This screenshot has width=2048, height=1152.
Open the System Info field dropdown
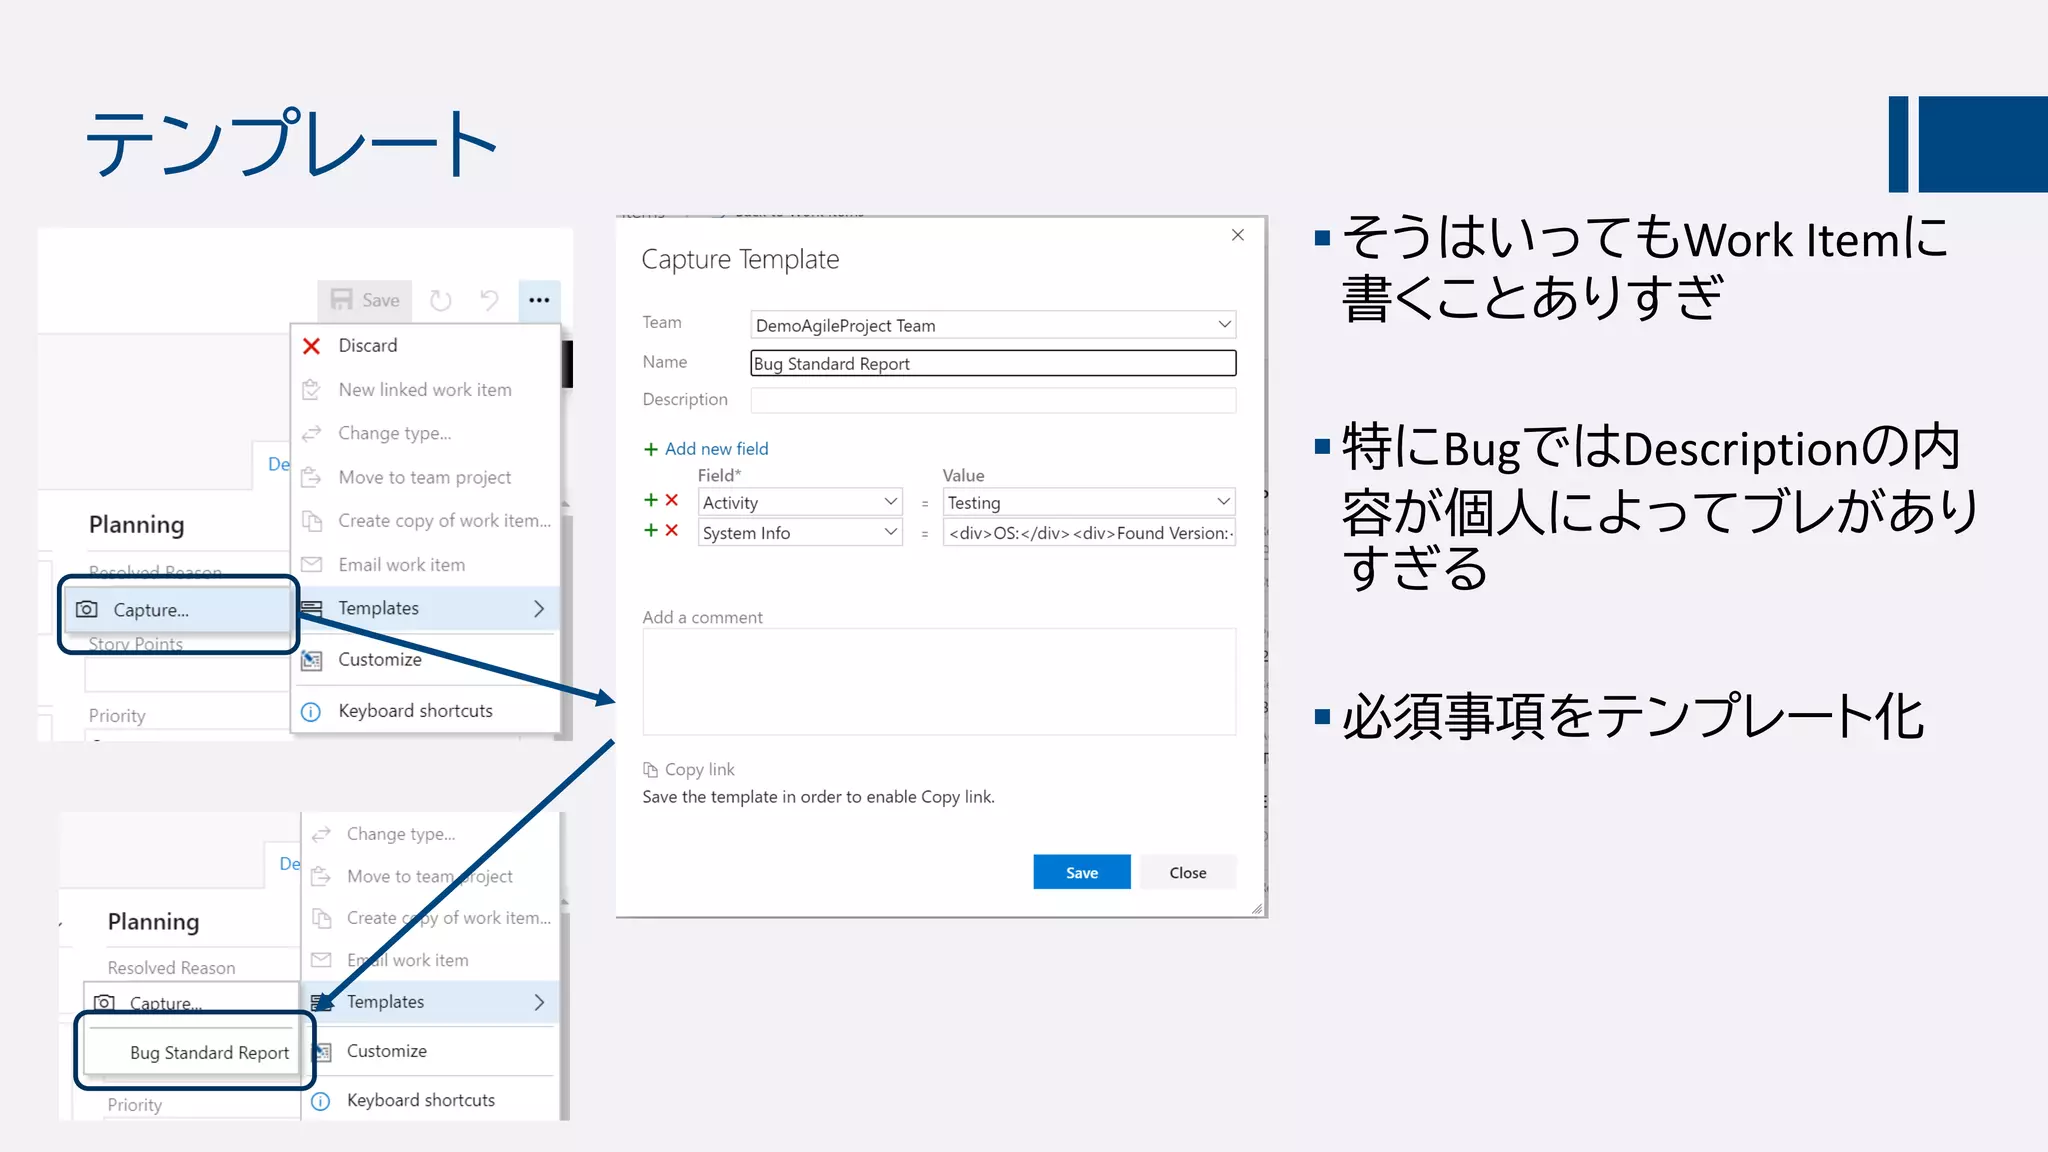[800, 532]
